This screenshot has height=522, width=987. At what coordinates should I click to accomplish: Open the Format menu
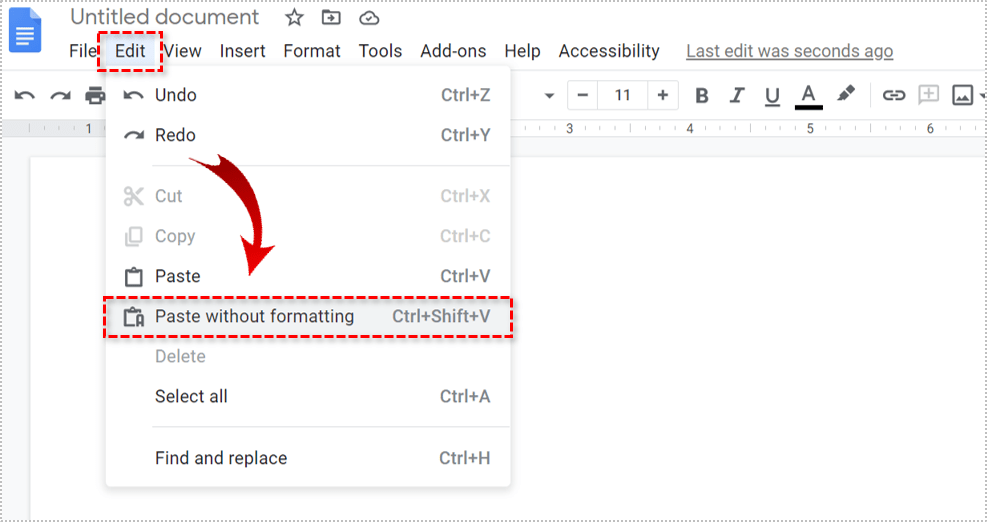tap(311, 51)
